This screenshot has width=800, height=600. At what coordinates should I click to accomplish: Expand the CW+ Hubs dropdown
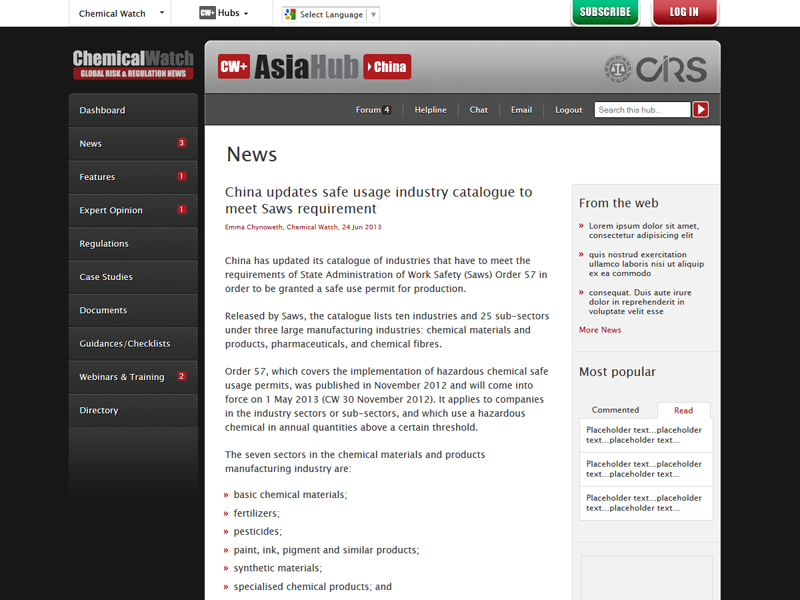pos(224,14)
